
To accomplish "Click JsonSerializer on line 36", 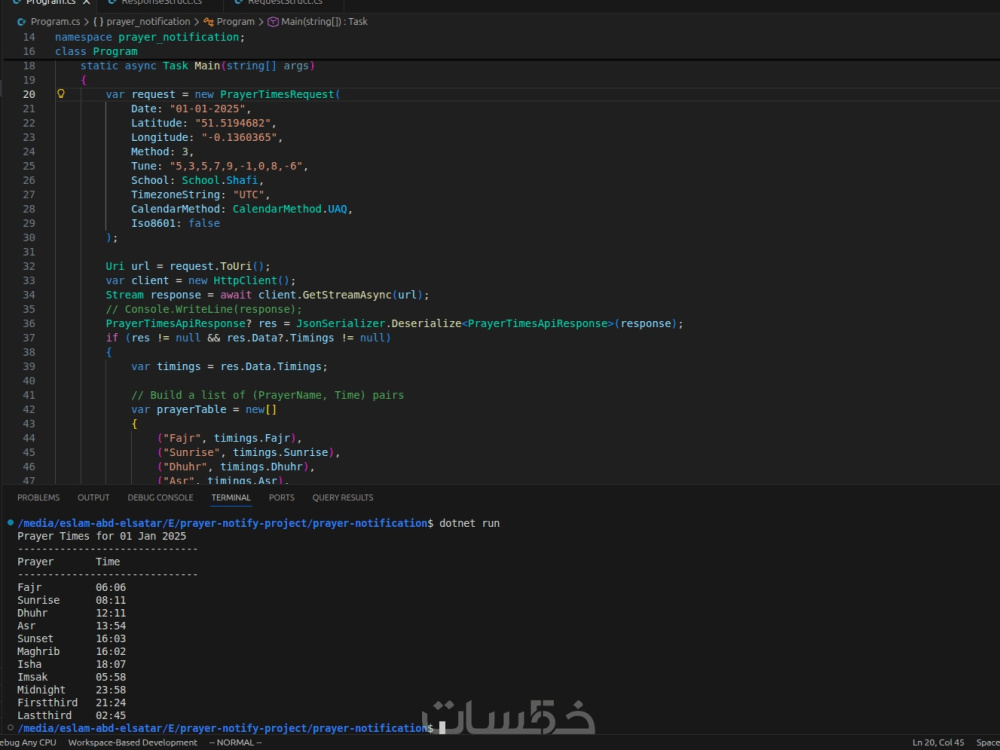I will [x=341, y=323].
